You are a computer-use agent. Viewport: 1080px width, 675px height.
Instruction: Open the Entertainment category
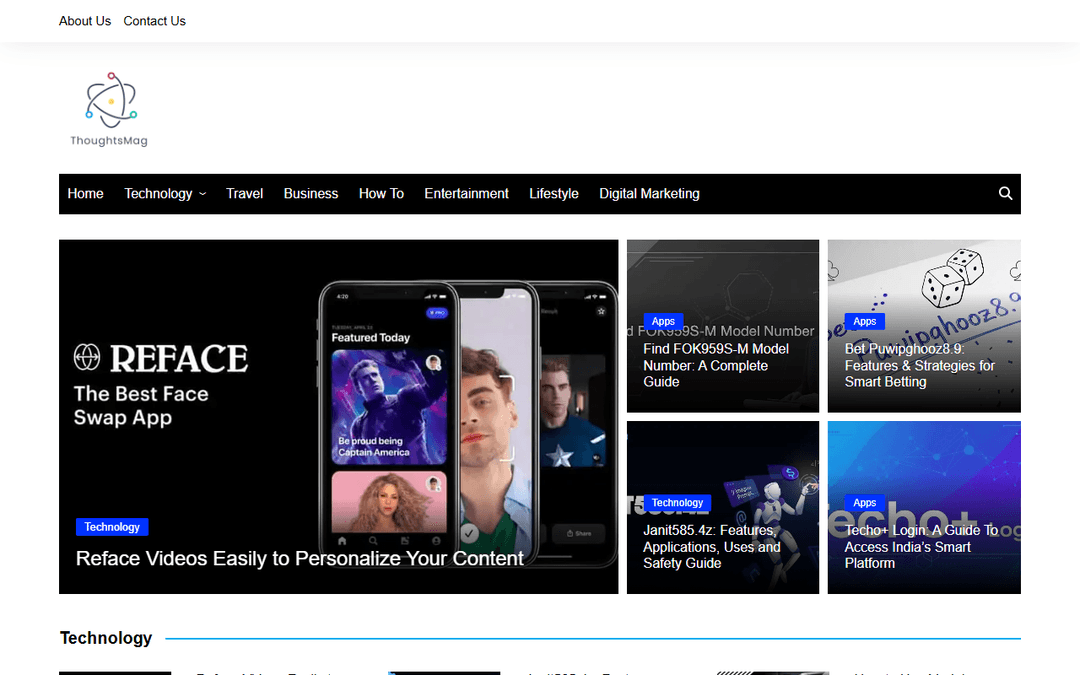tap(466, 194)
